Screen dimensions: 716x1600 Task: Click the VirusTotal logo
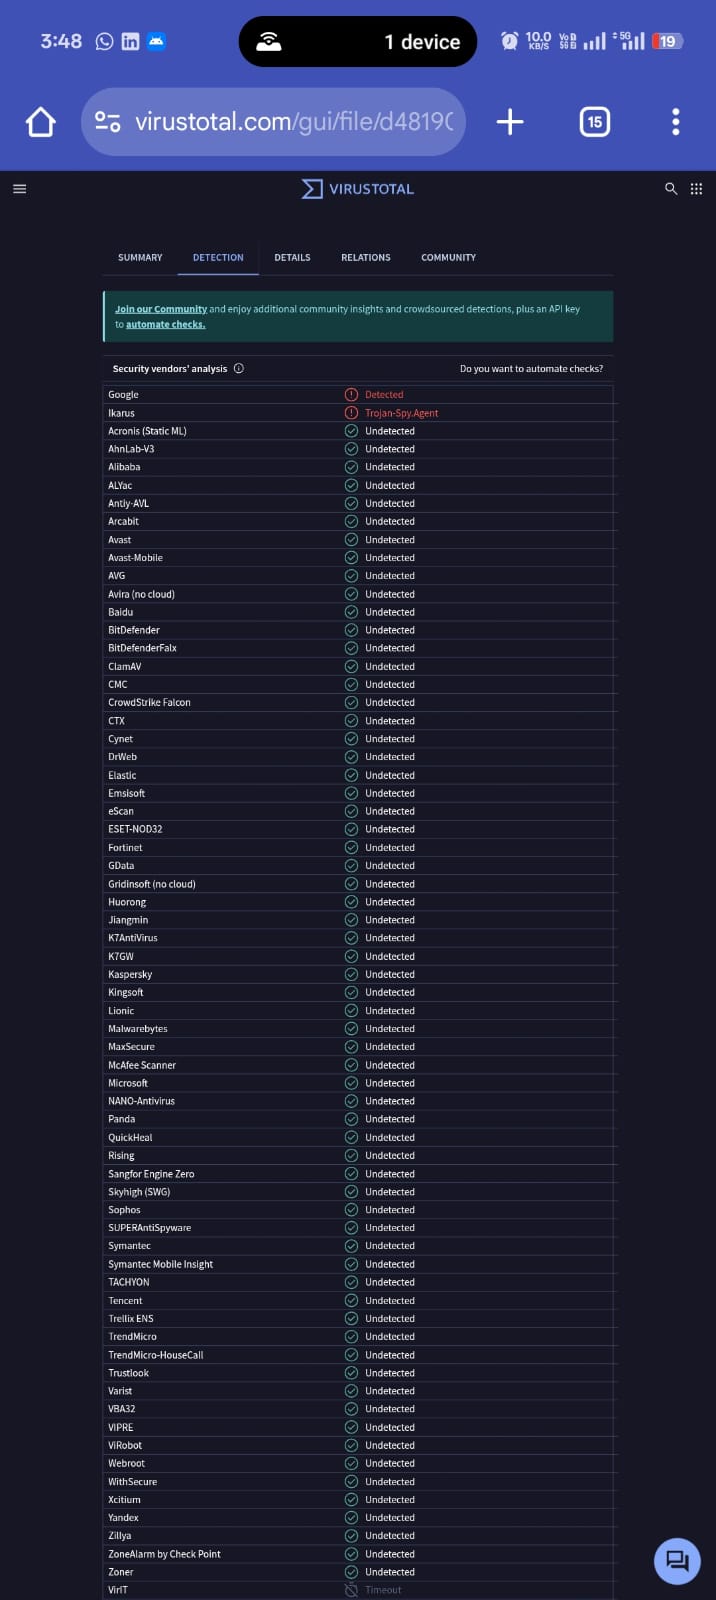point(358,188)
